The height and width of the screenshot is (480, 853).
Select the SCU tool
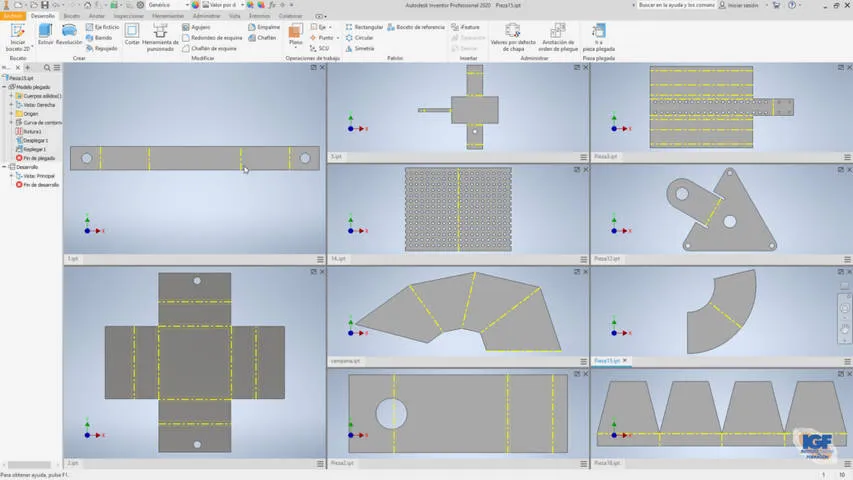[319, 48]
